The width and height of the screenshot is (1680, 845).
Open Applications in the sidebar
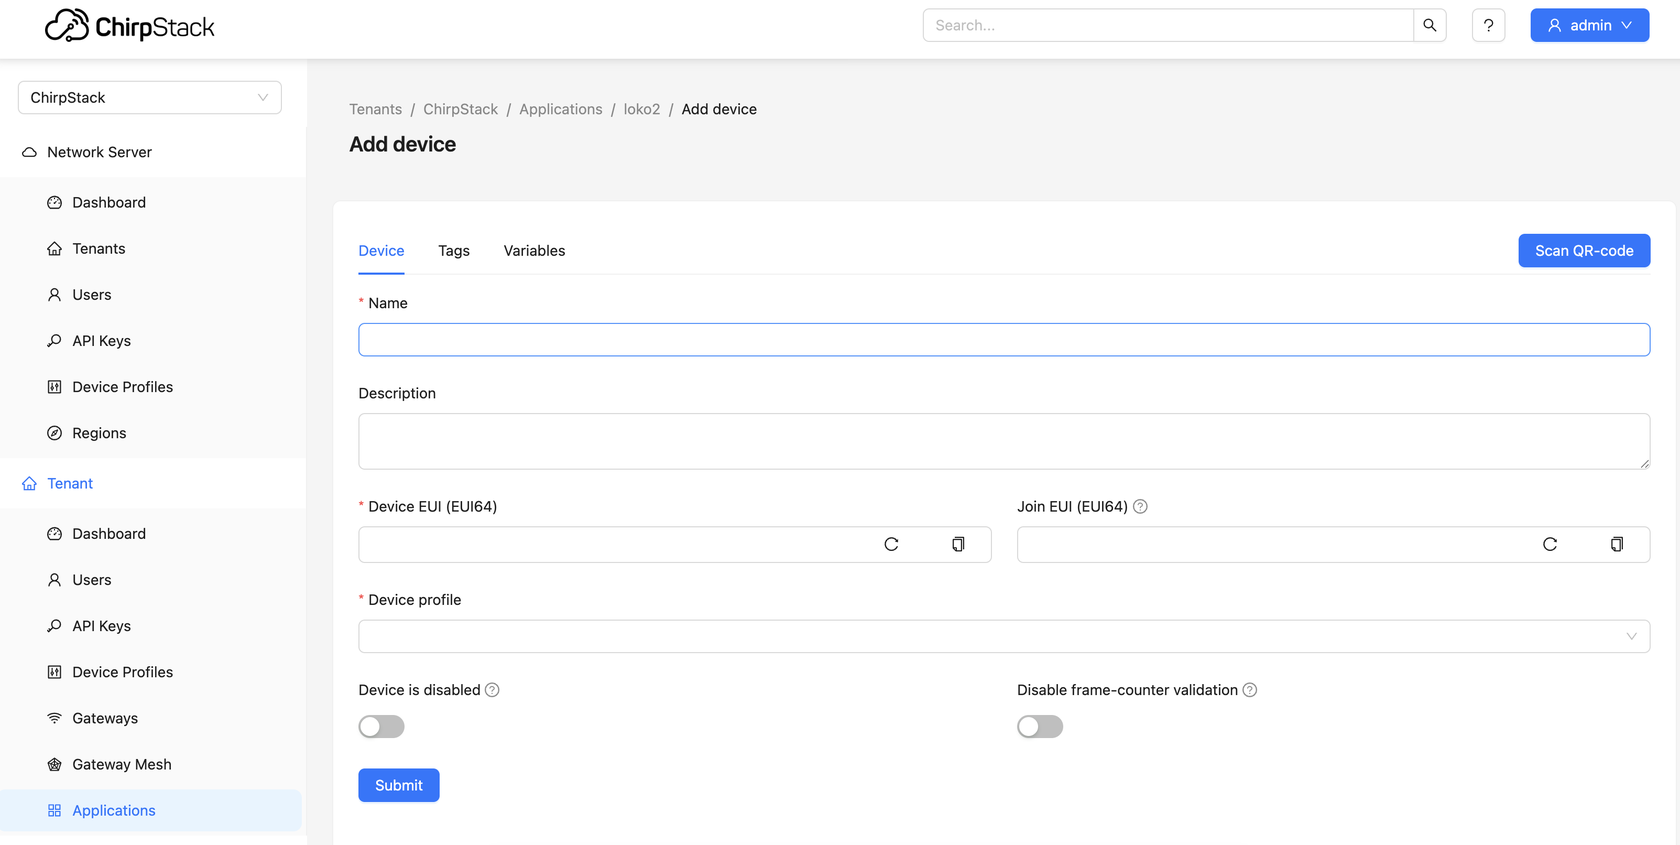(x=151, y=810)
